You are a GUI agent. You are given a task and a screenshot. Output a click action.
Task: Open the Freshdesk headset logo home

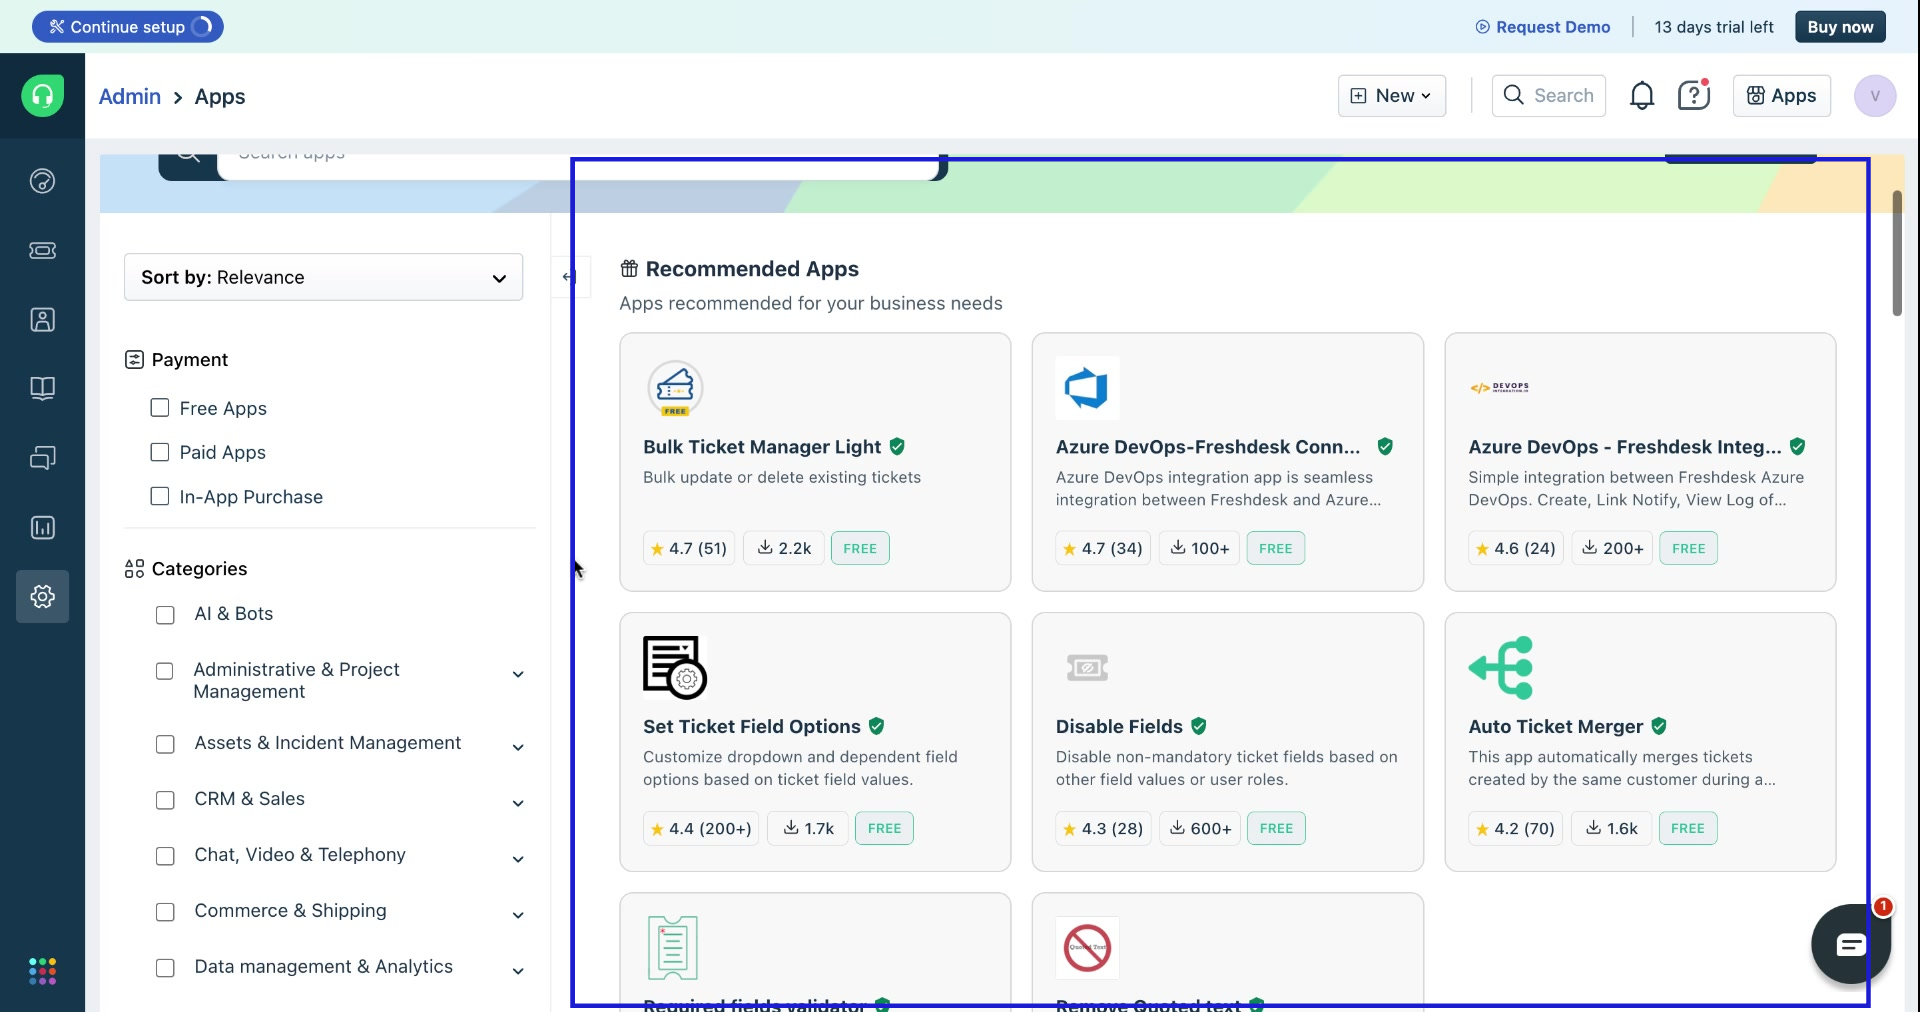pyautogui.click(x=42, y=96)
